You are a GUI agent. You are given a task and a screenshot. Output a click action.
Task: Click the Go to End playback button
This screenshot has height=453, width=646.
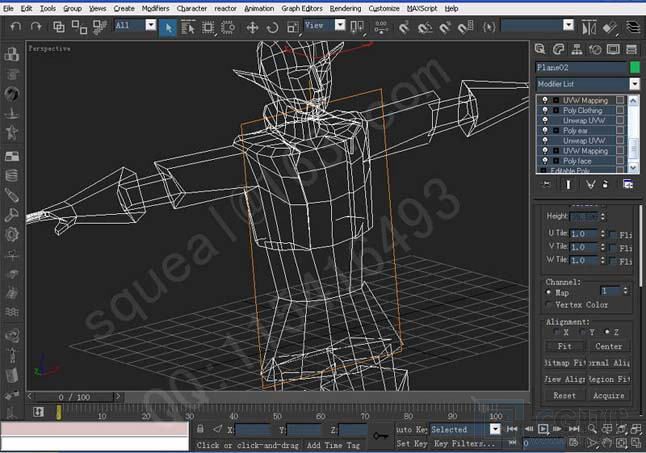click(574, 429)
